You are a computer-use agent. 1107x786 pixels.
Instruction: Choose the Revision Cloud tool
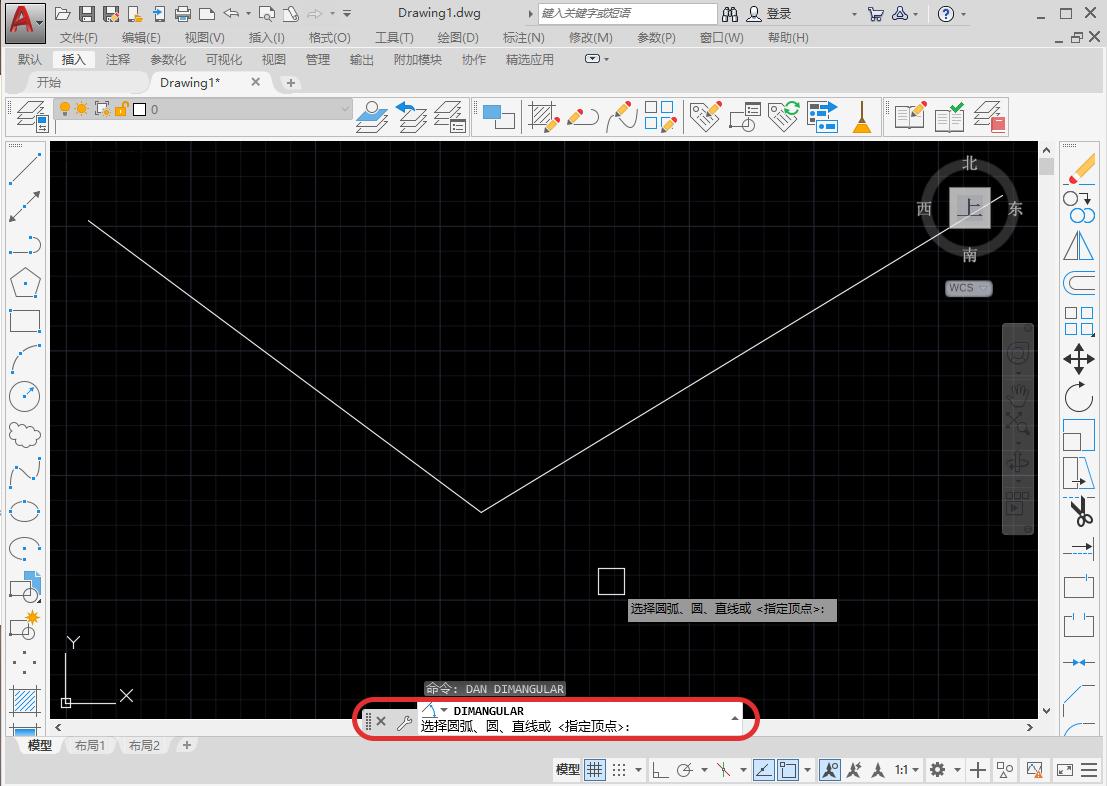coord(24,435)
